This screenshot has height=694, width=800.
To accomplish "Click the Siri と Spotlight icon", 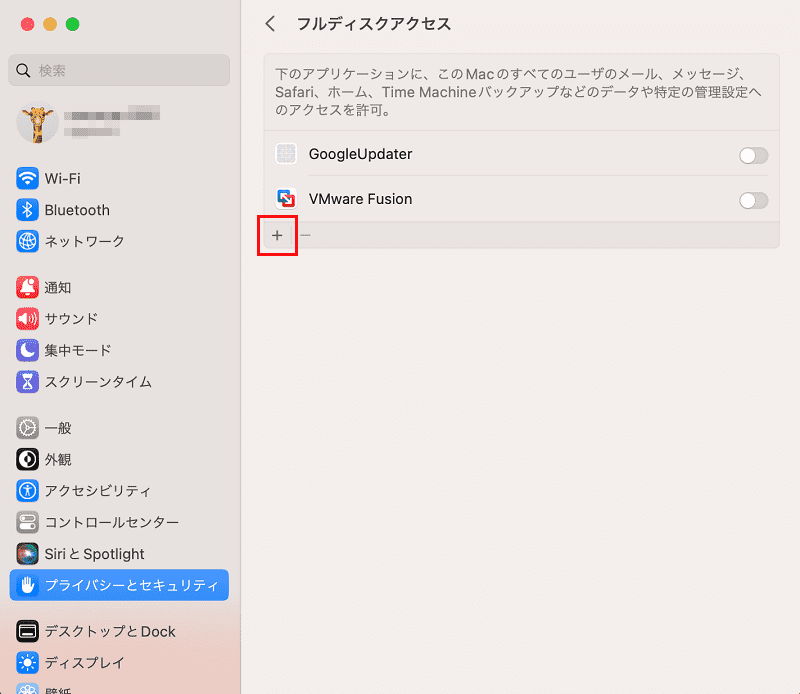I will pyautogui.click(x=27, y=554).
